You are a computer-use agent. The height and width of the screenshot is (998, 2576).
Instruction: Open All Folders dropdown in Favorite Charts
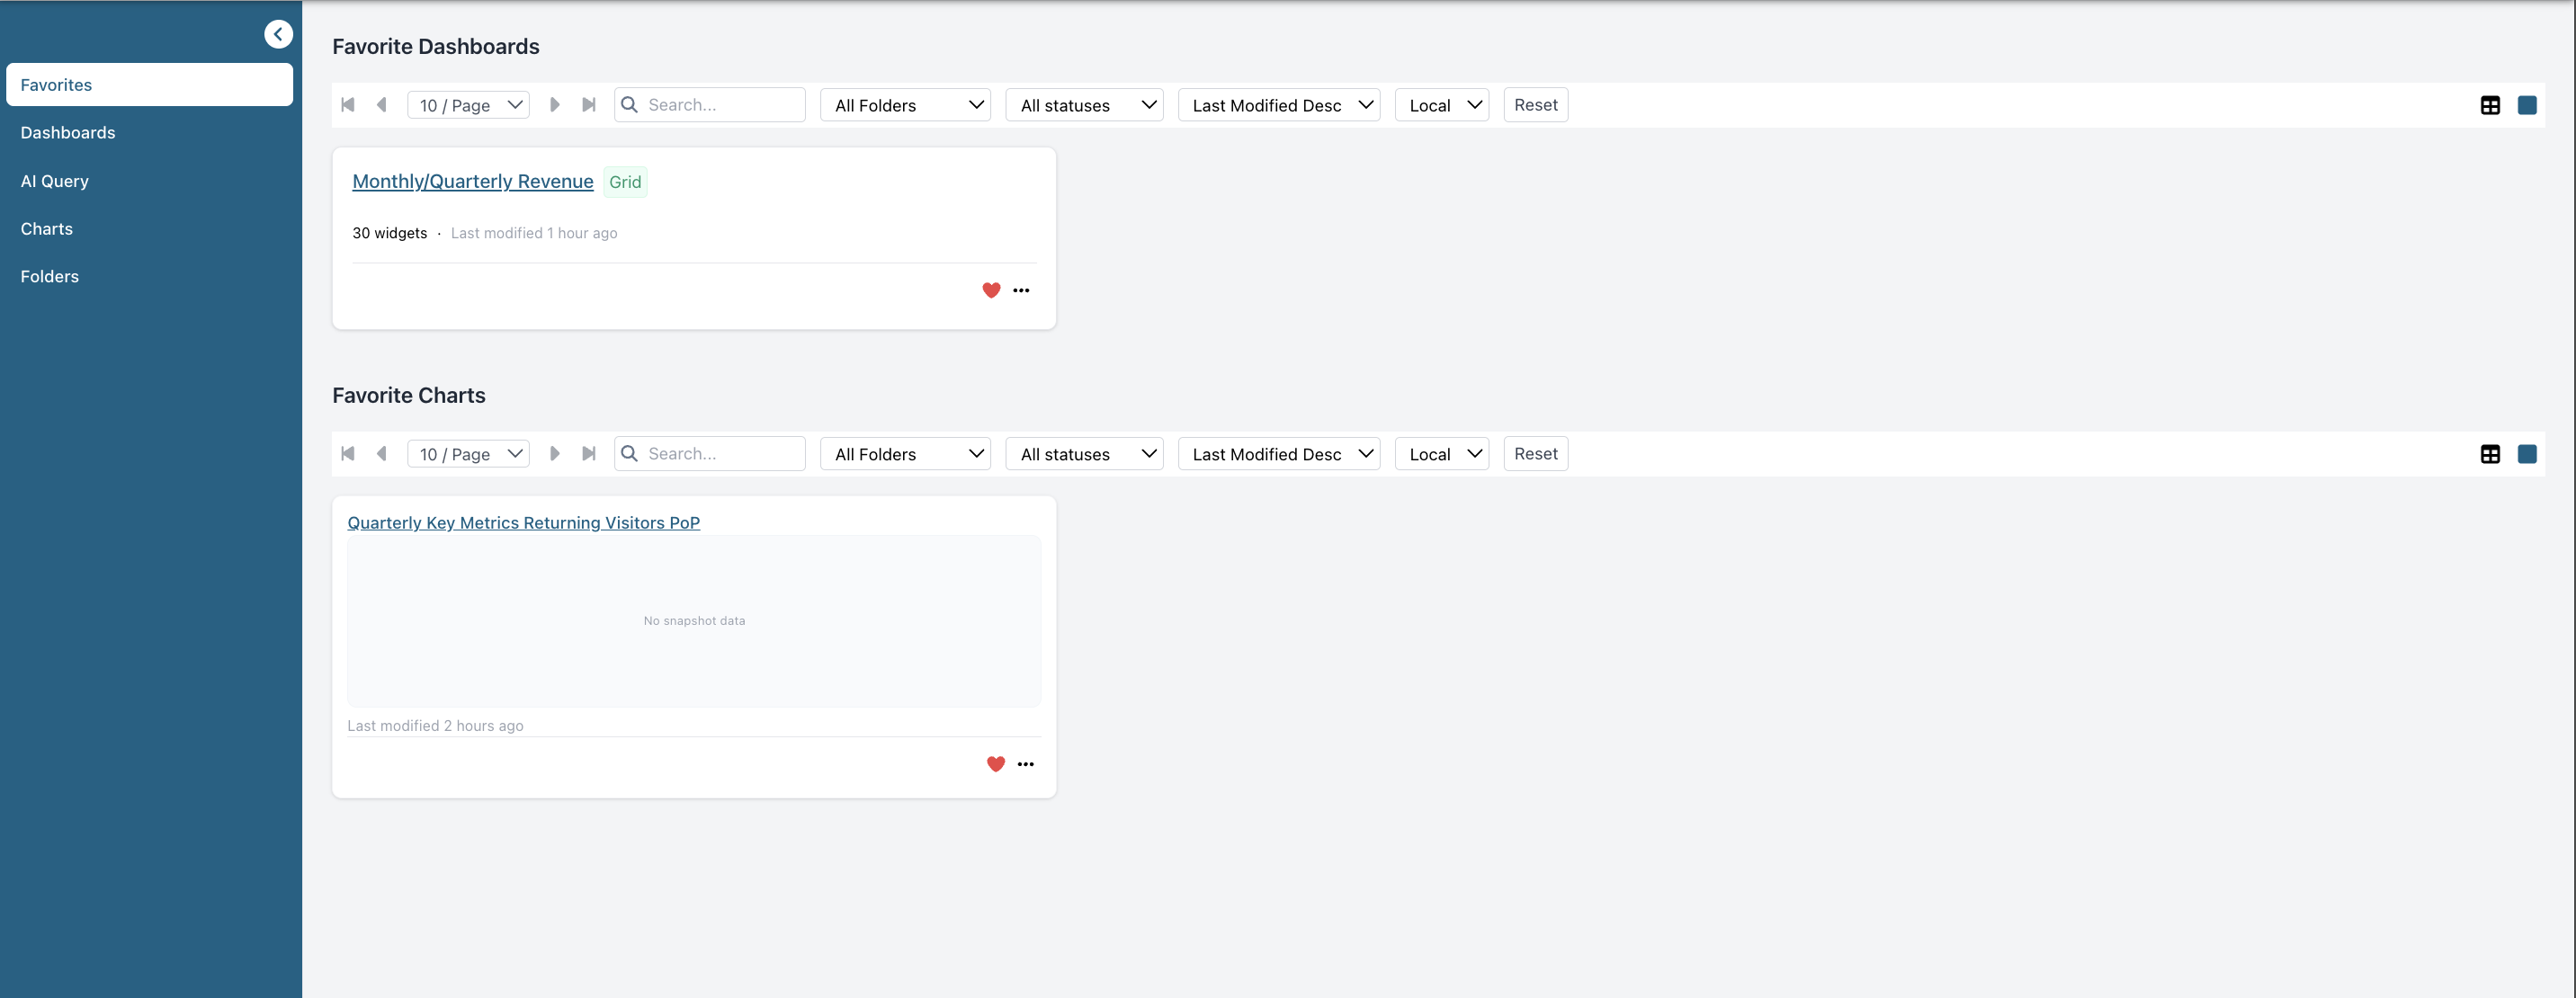pyautogui.click(x=906, y=454)
